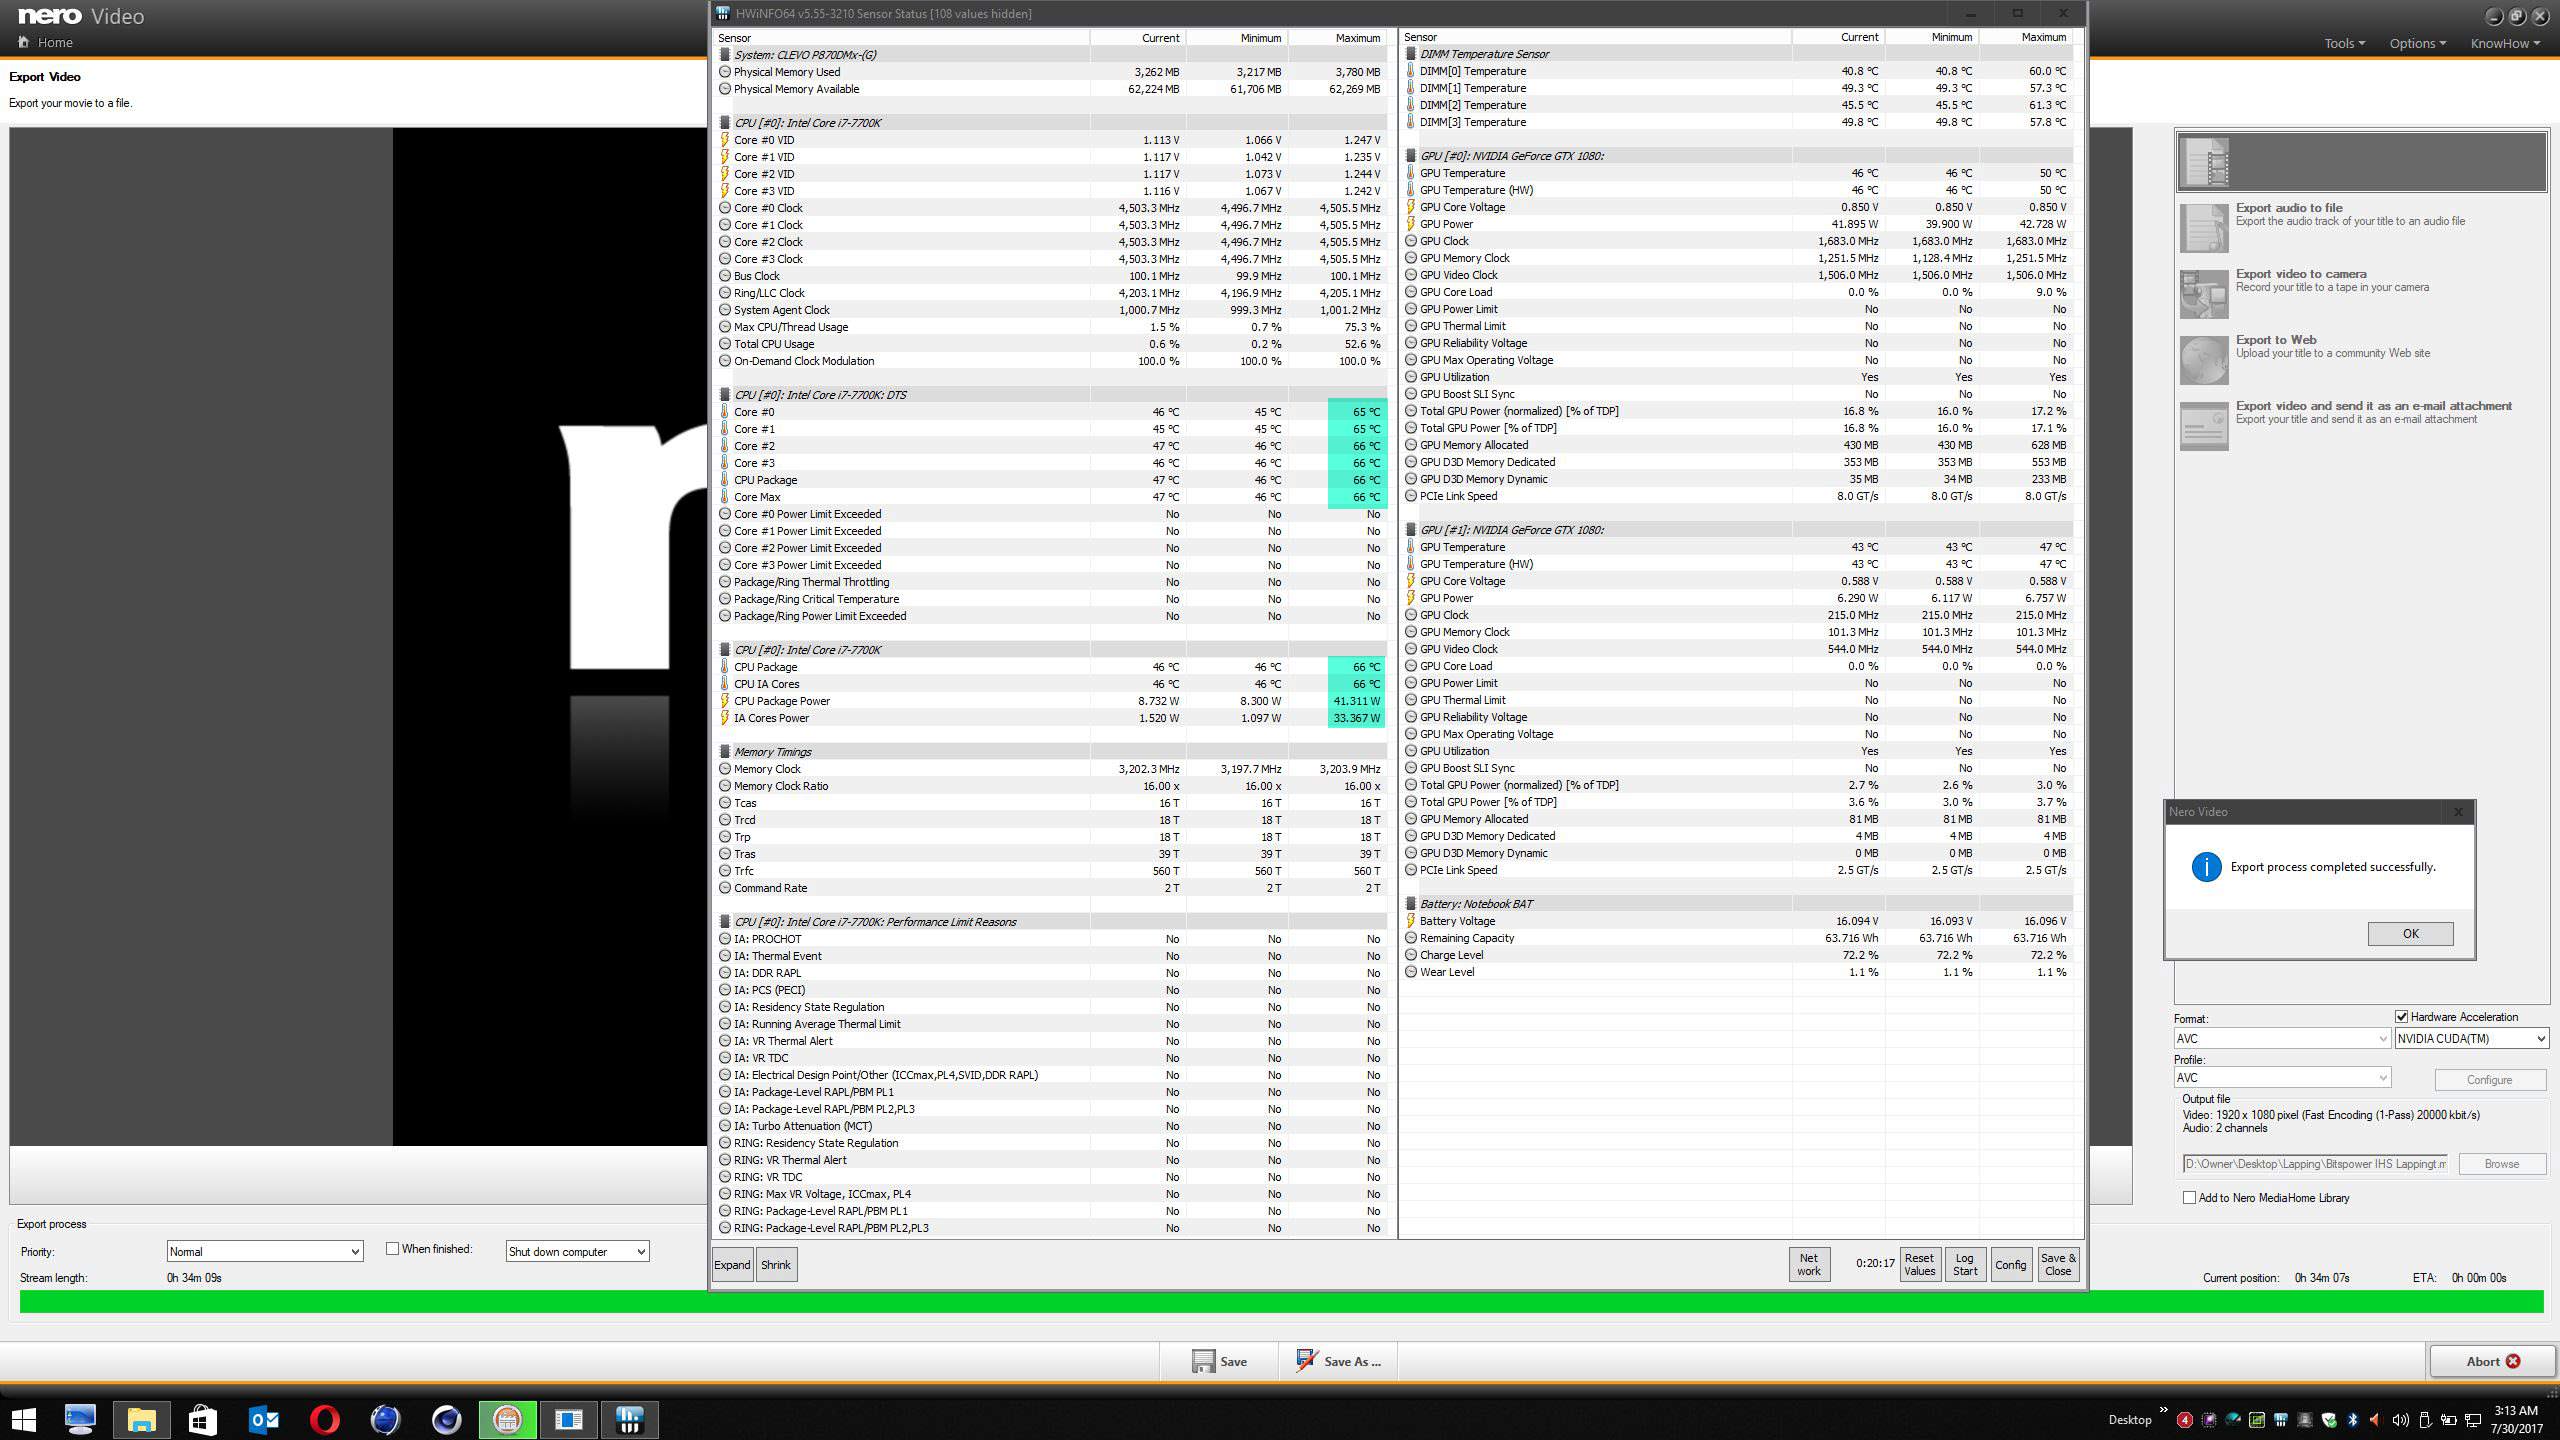Expand the Shut down computer dropdown
2560x1440 pixels.
pos(577,1251)
